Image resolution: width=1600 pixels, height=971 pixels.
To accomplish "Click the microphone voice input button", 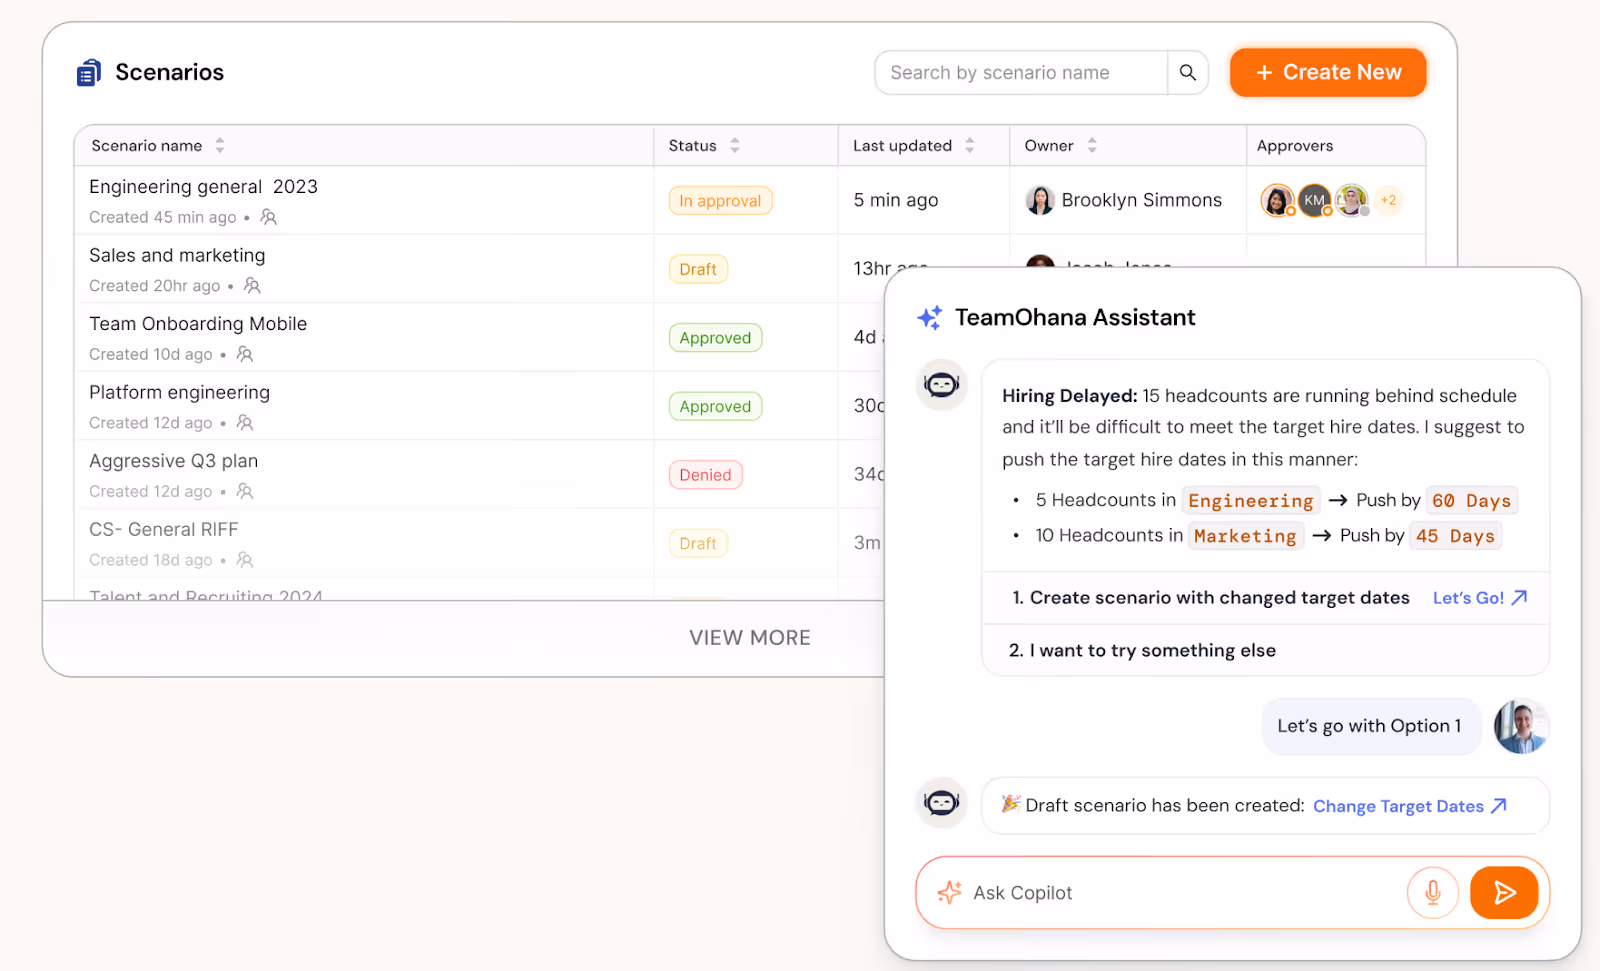I will click(1432, 892).
